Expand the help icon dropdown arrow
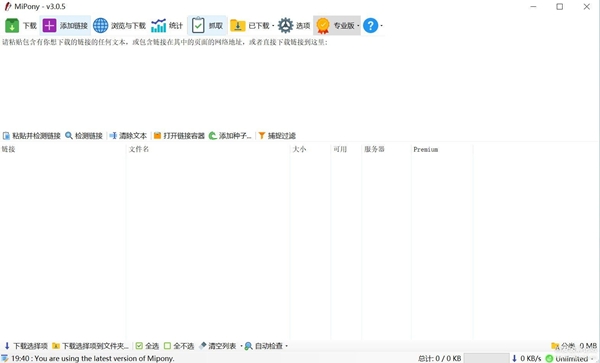The image size is (600, 363). tap(382, 26)
